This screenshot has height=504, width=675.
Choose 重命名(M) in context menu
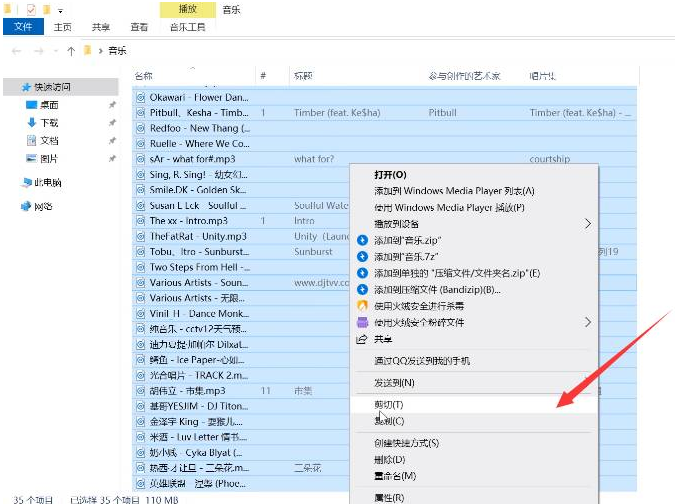click(x=474, y=476)
